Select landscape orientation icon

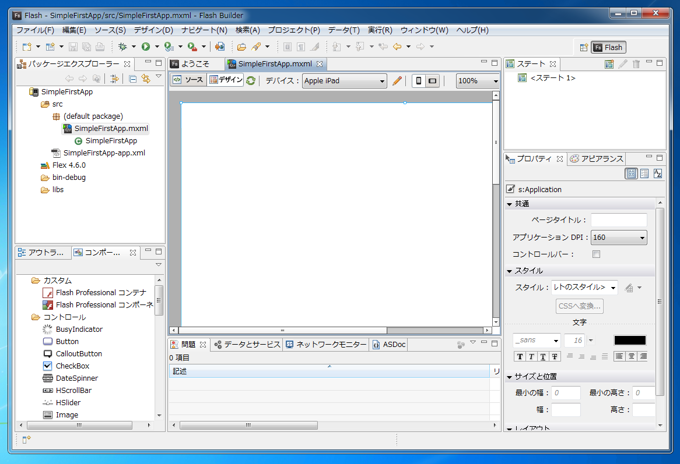click(x=432, y=81)
